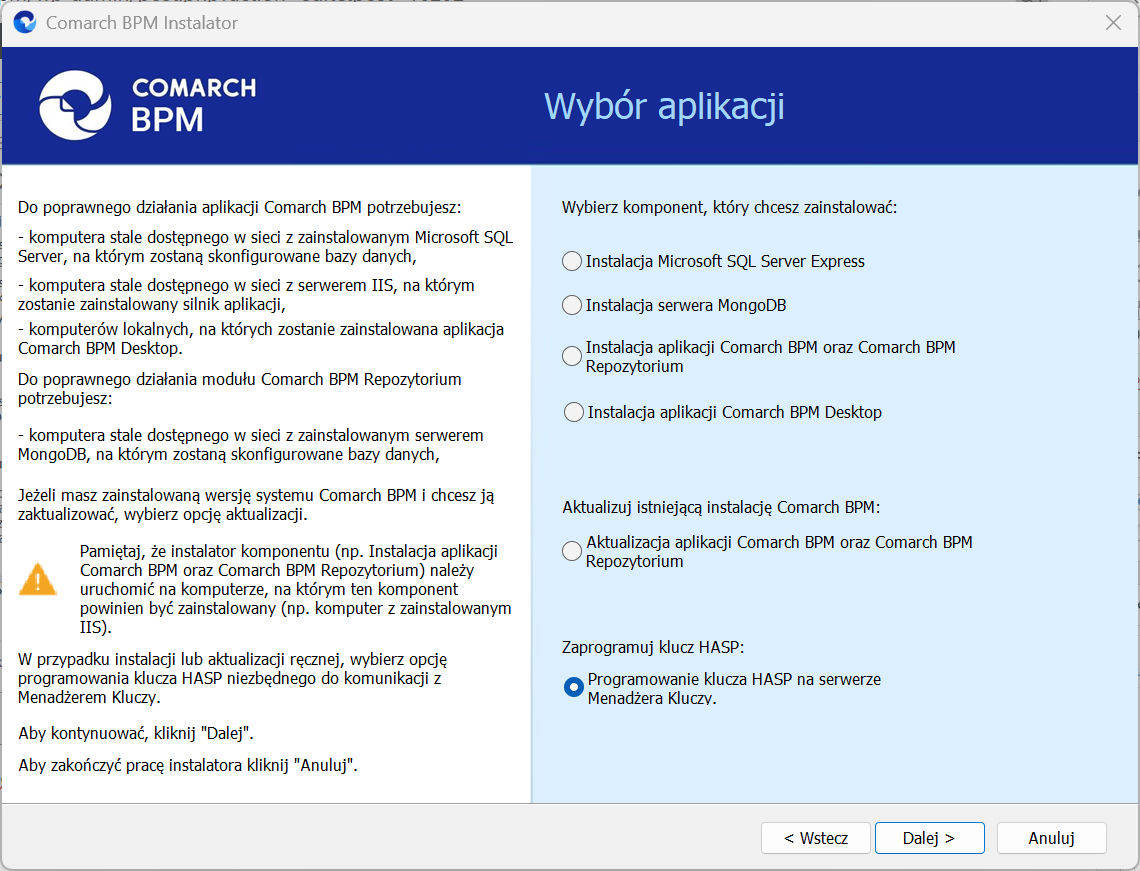Viewport: 1140px width, 871px height.
Task: Click "Jeżeli masz zainstalowaną wersję systemu" paragraph
Action: coord(256,505)
